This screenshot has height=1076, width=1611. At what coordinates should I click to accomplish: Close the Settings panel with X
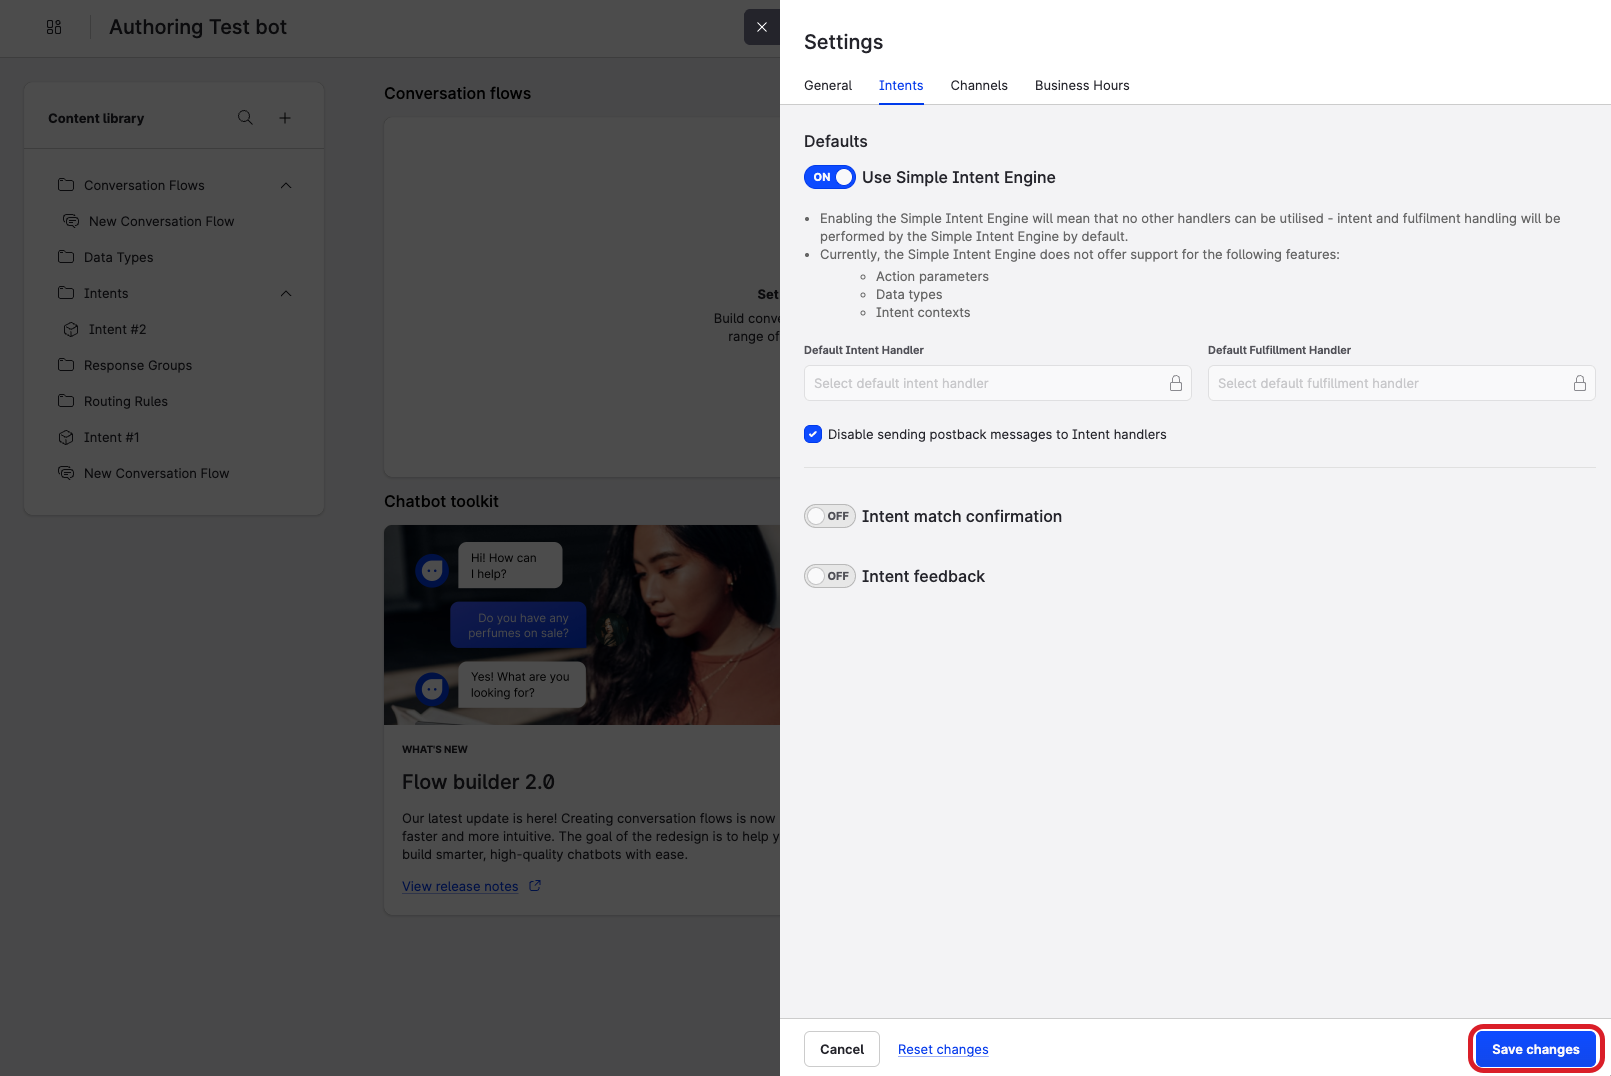pos(762,27)
